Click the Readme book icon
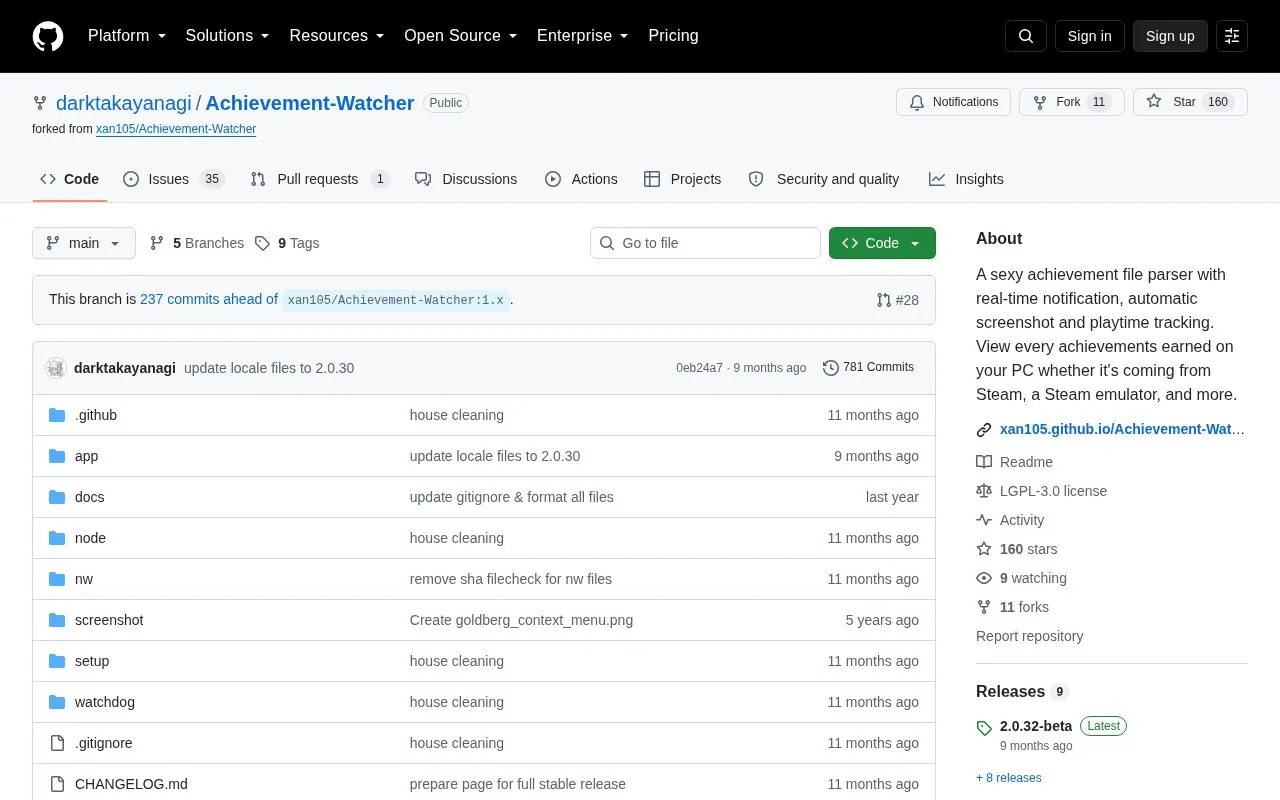The image size is (1280, 800). (x=984, y=462)
